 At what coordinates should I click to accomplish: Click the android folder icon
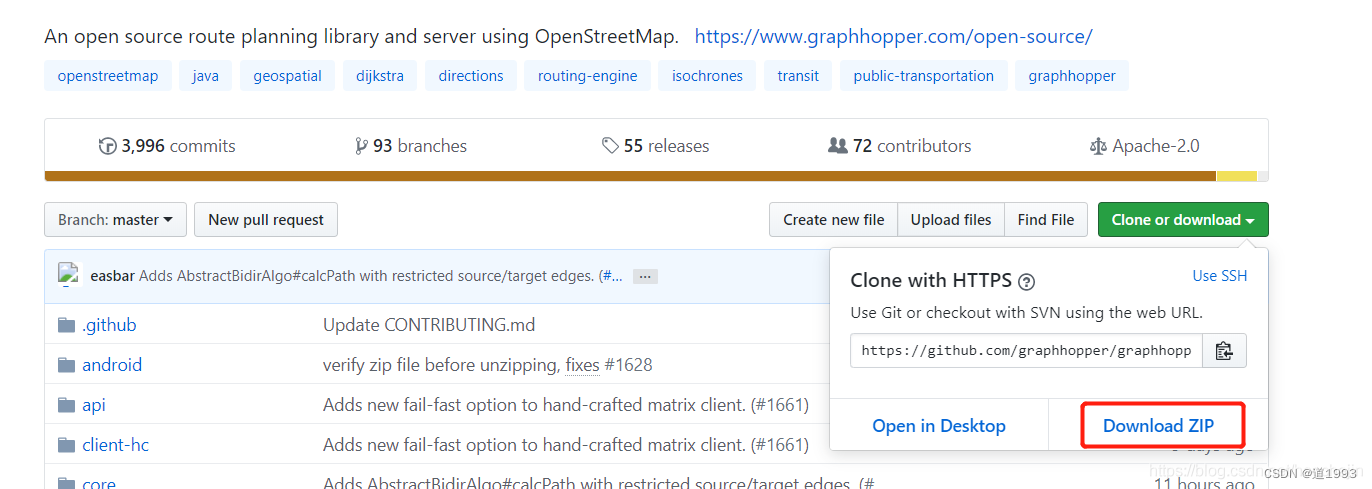(x=67, y=365)
